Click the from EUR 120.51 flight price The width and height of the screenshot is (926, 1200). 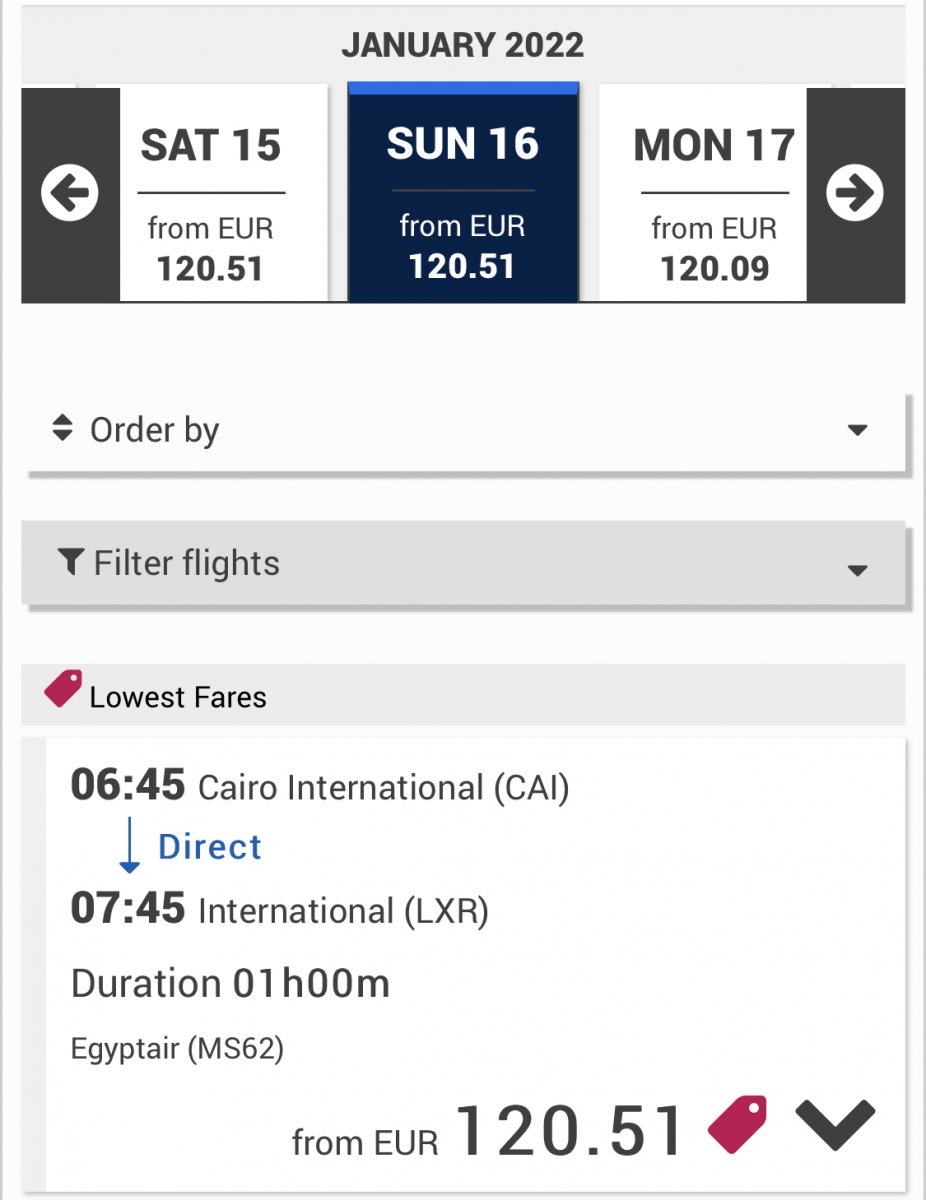[490, 1131]
